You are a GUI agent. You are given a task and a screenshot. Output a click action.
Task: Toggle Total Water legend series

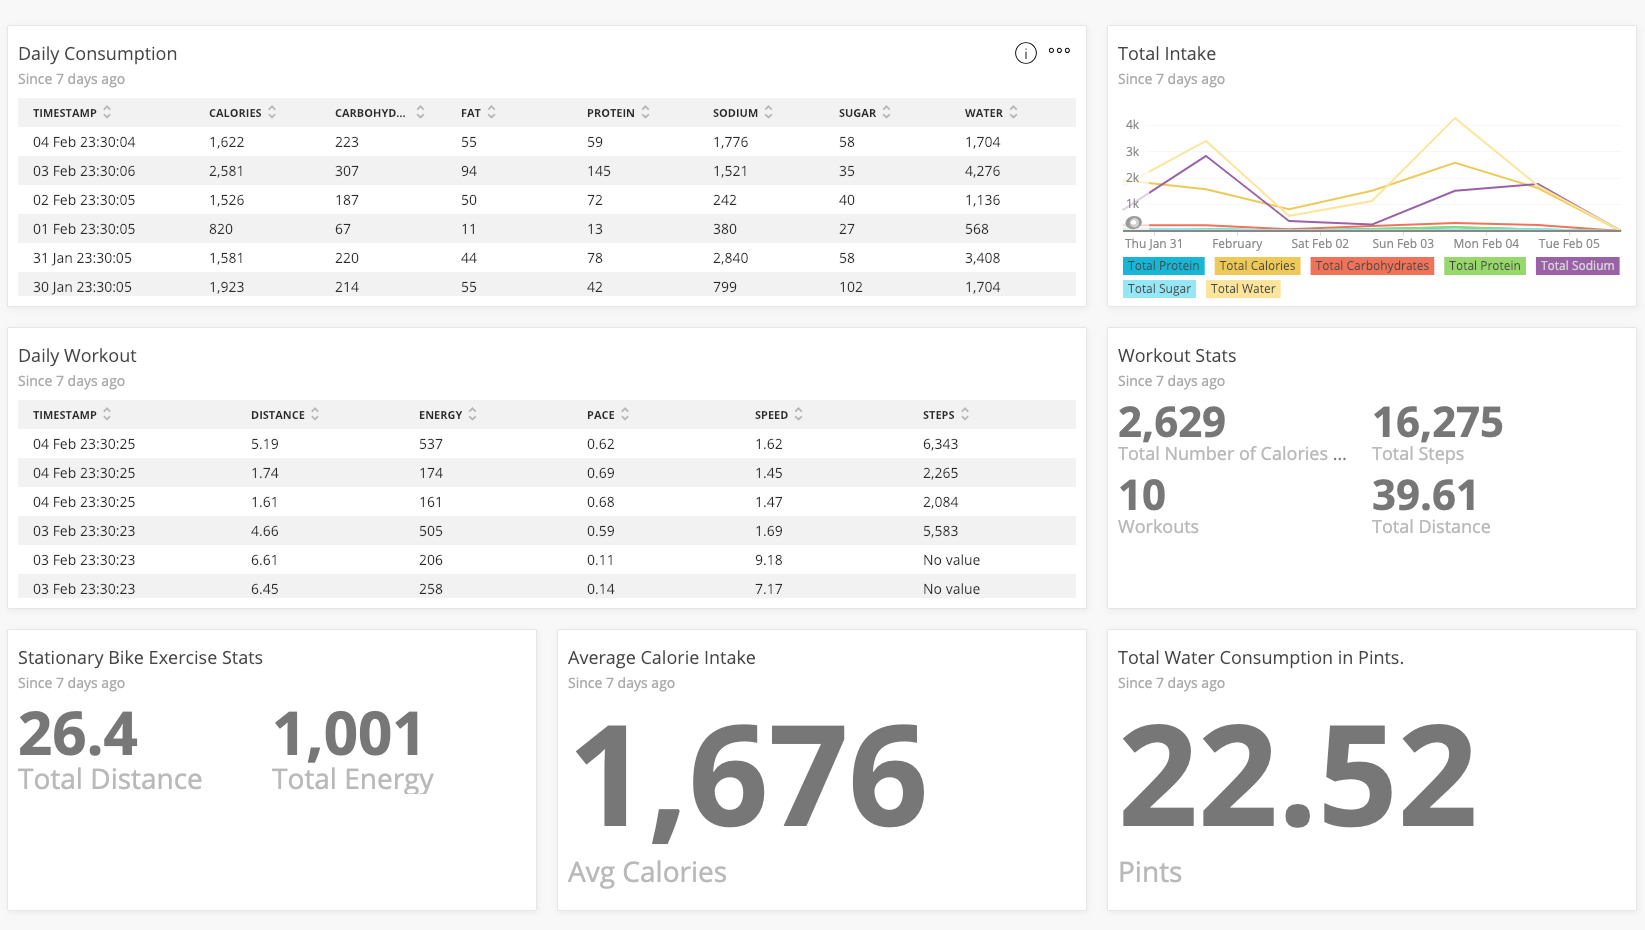pos(1243,289)
